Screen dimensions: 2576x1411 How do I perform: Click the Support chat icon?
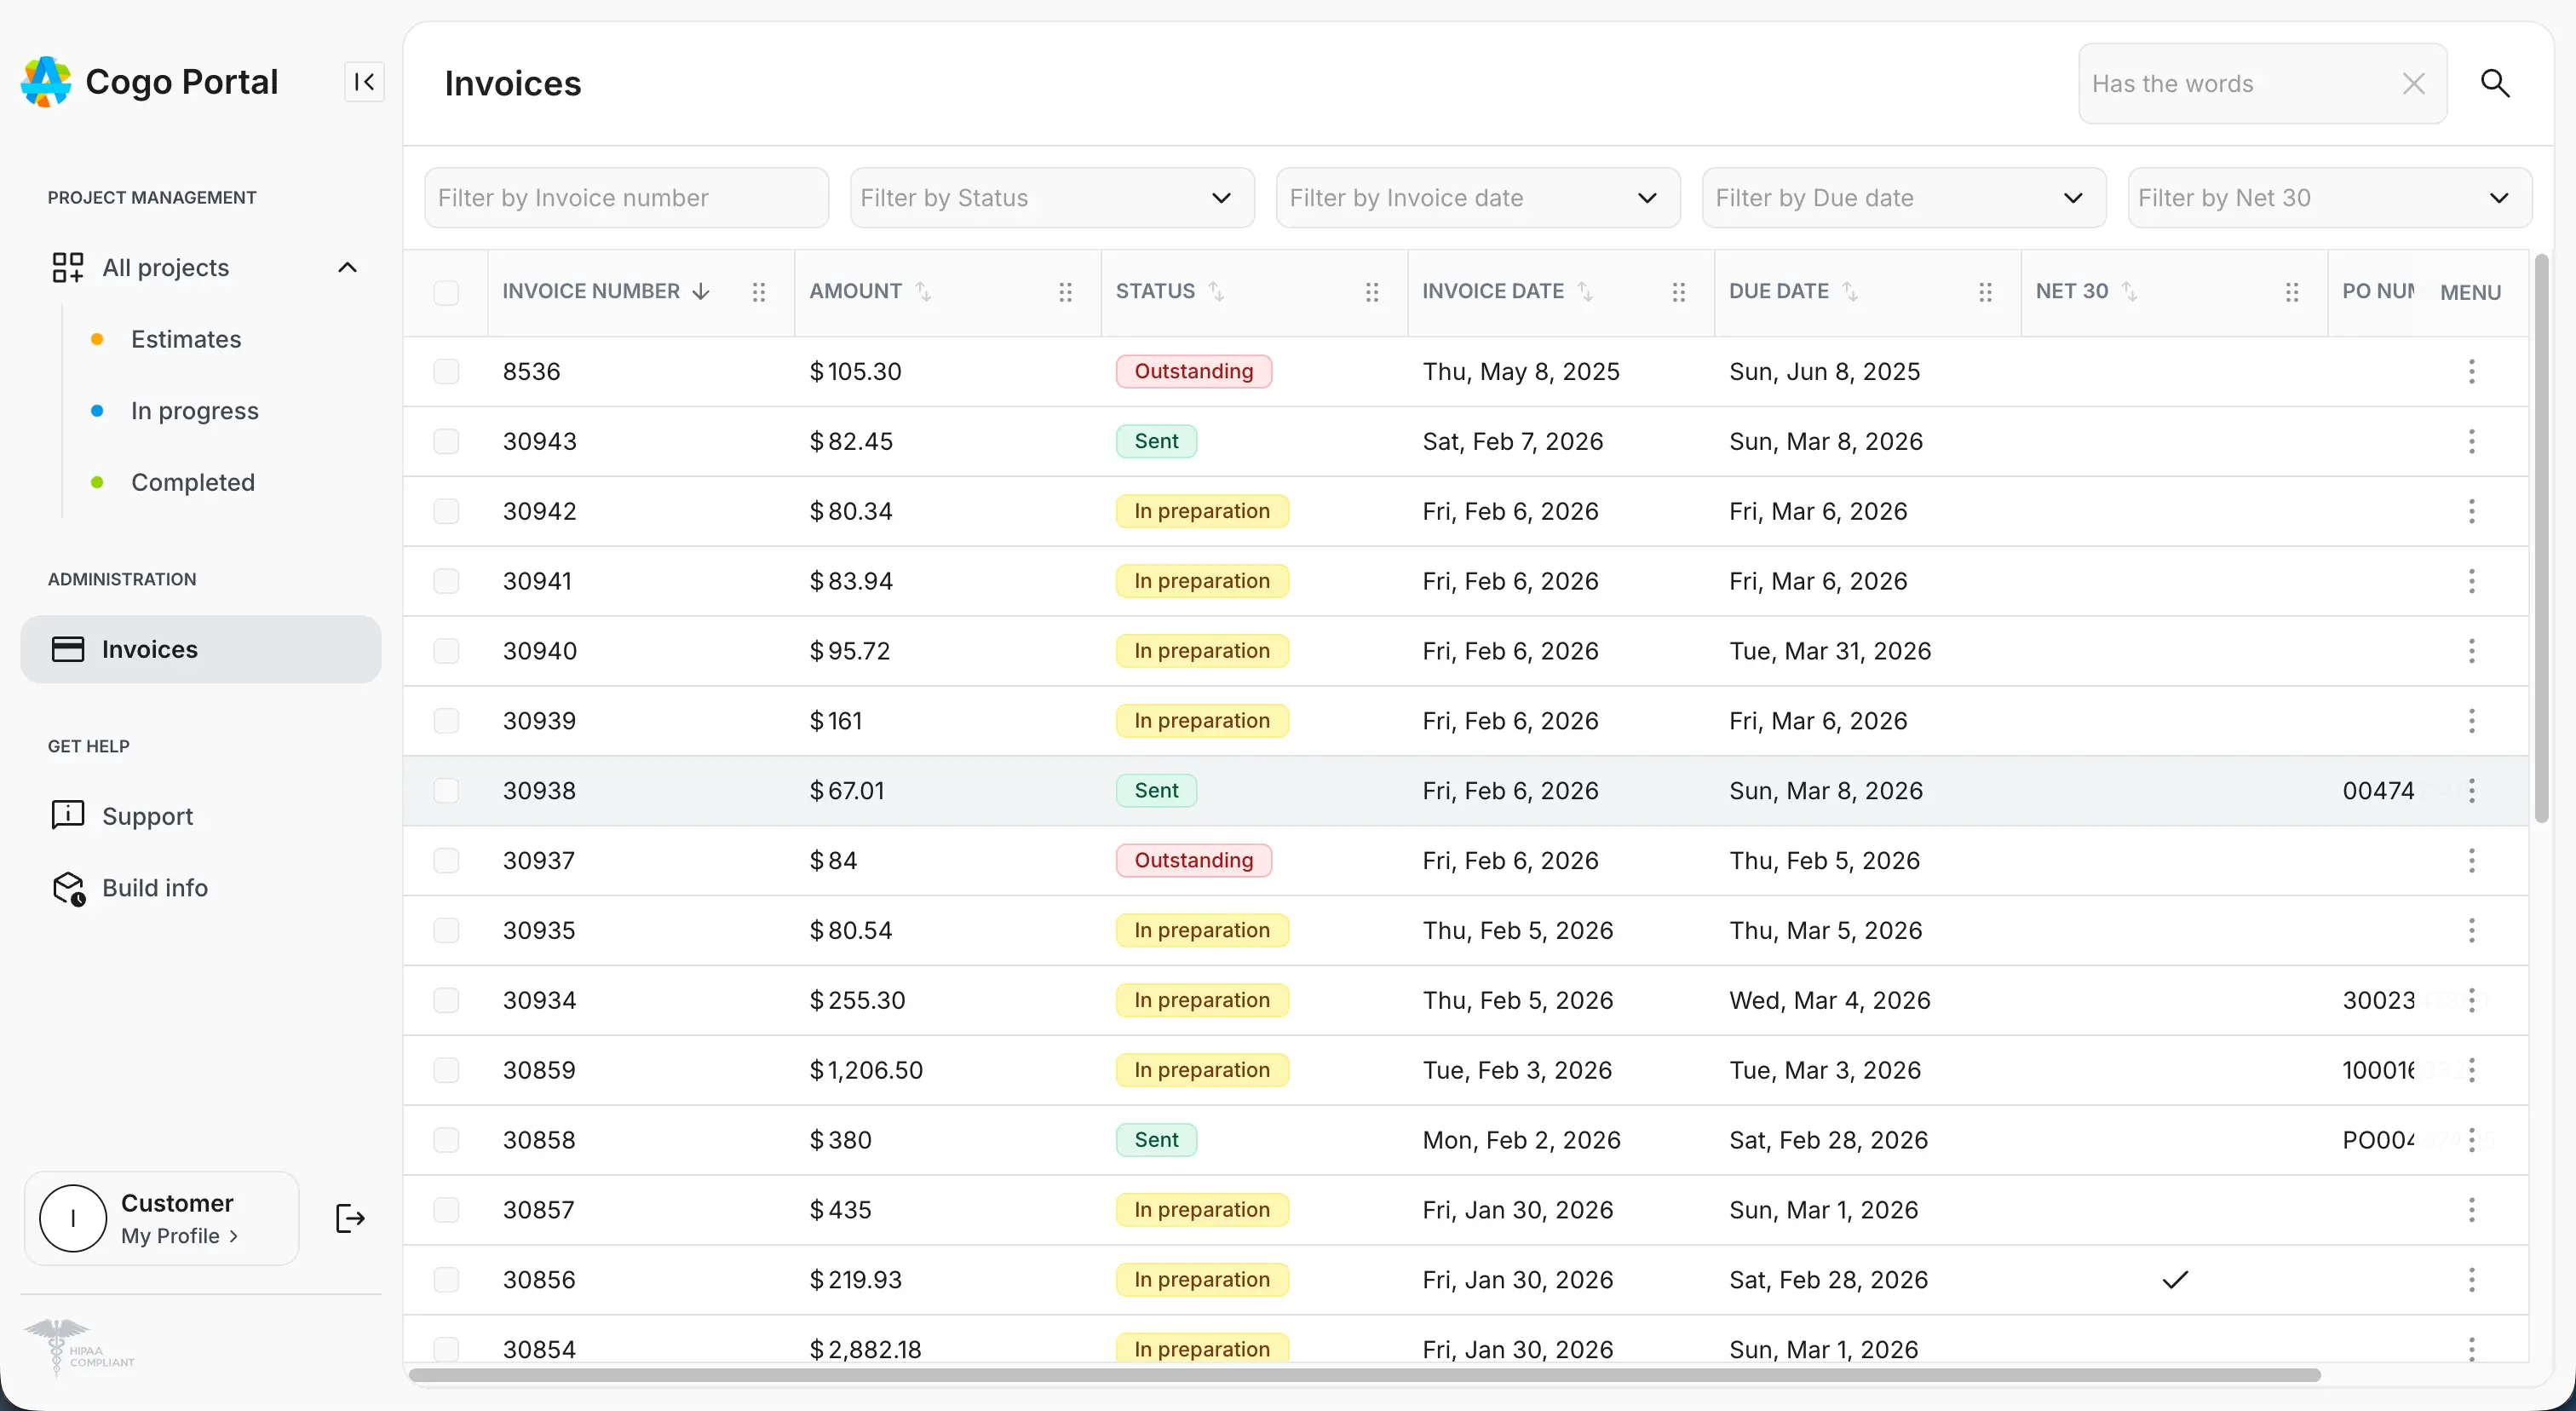pos(68,815)
